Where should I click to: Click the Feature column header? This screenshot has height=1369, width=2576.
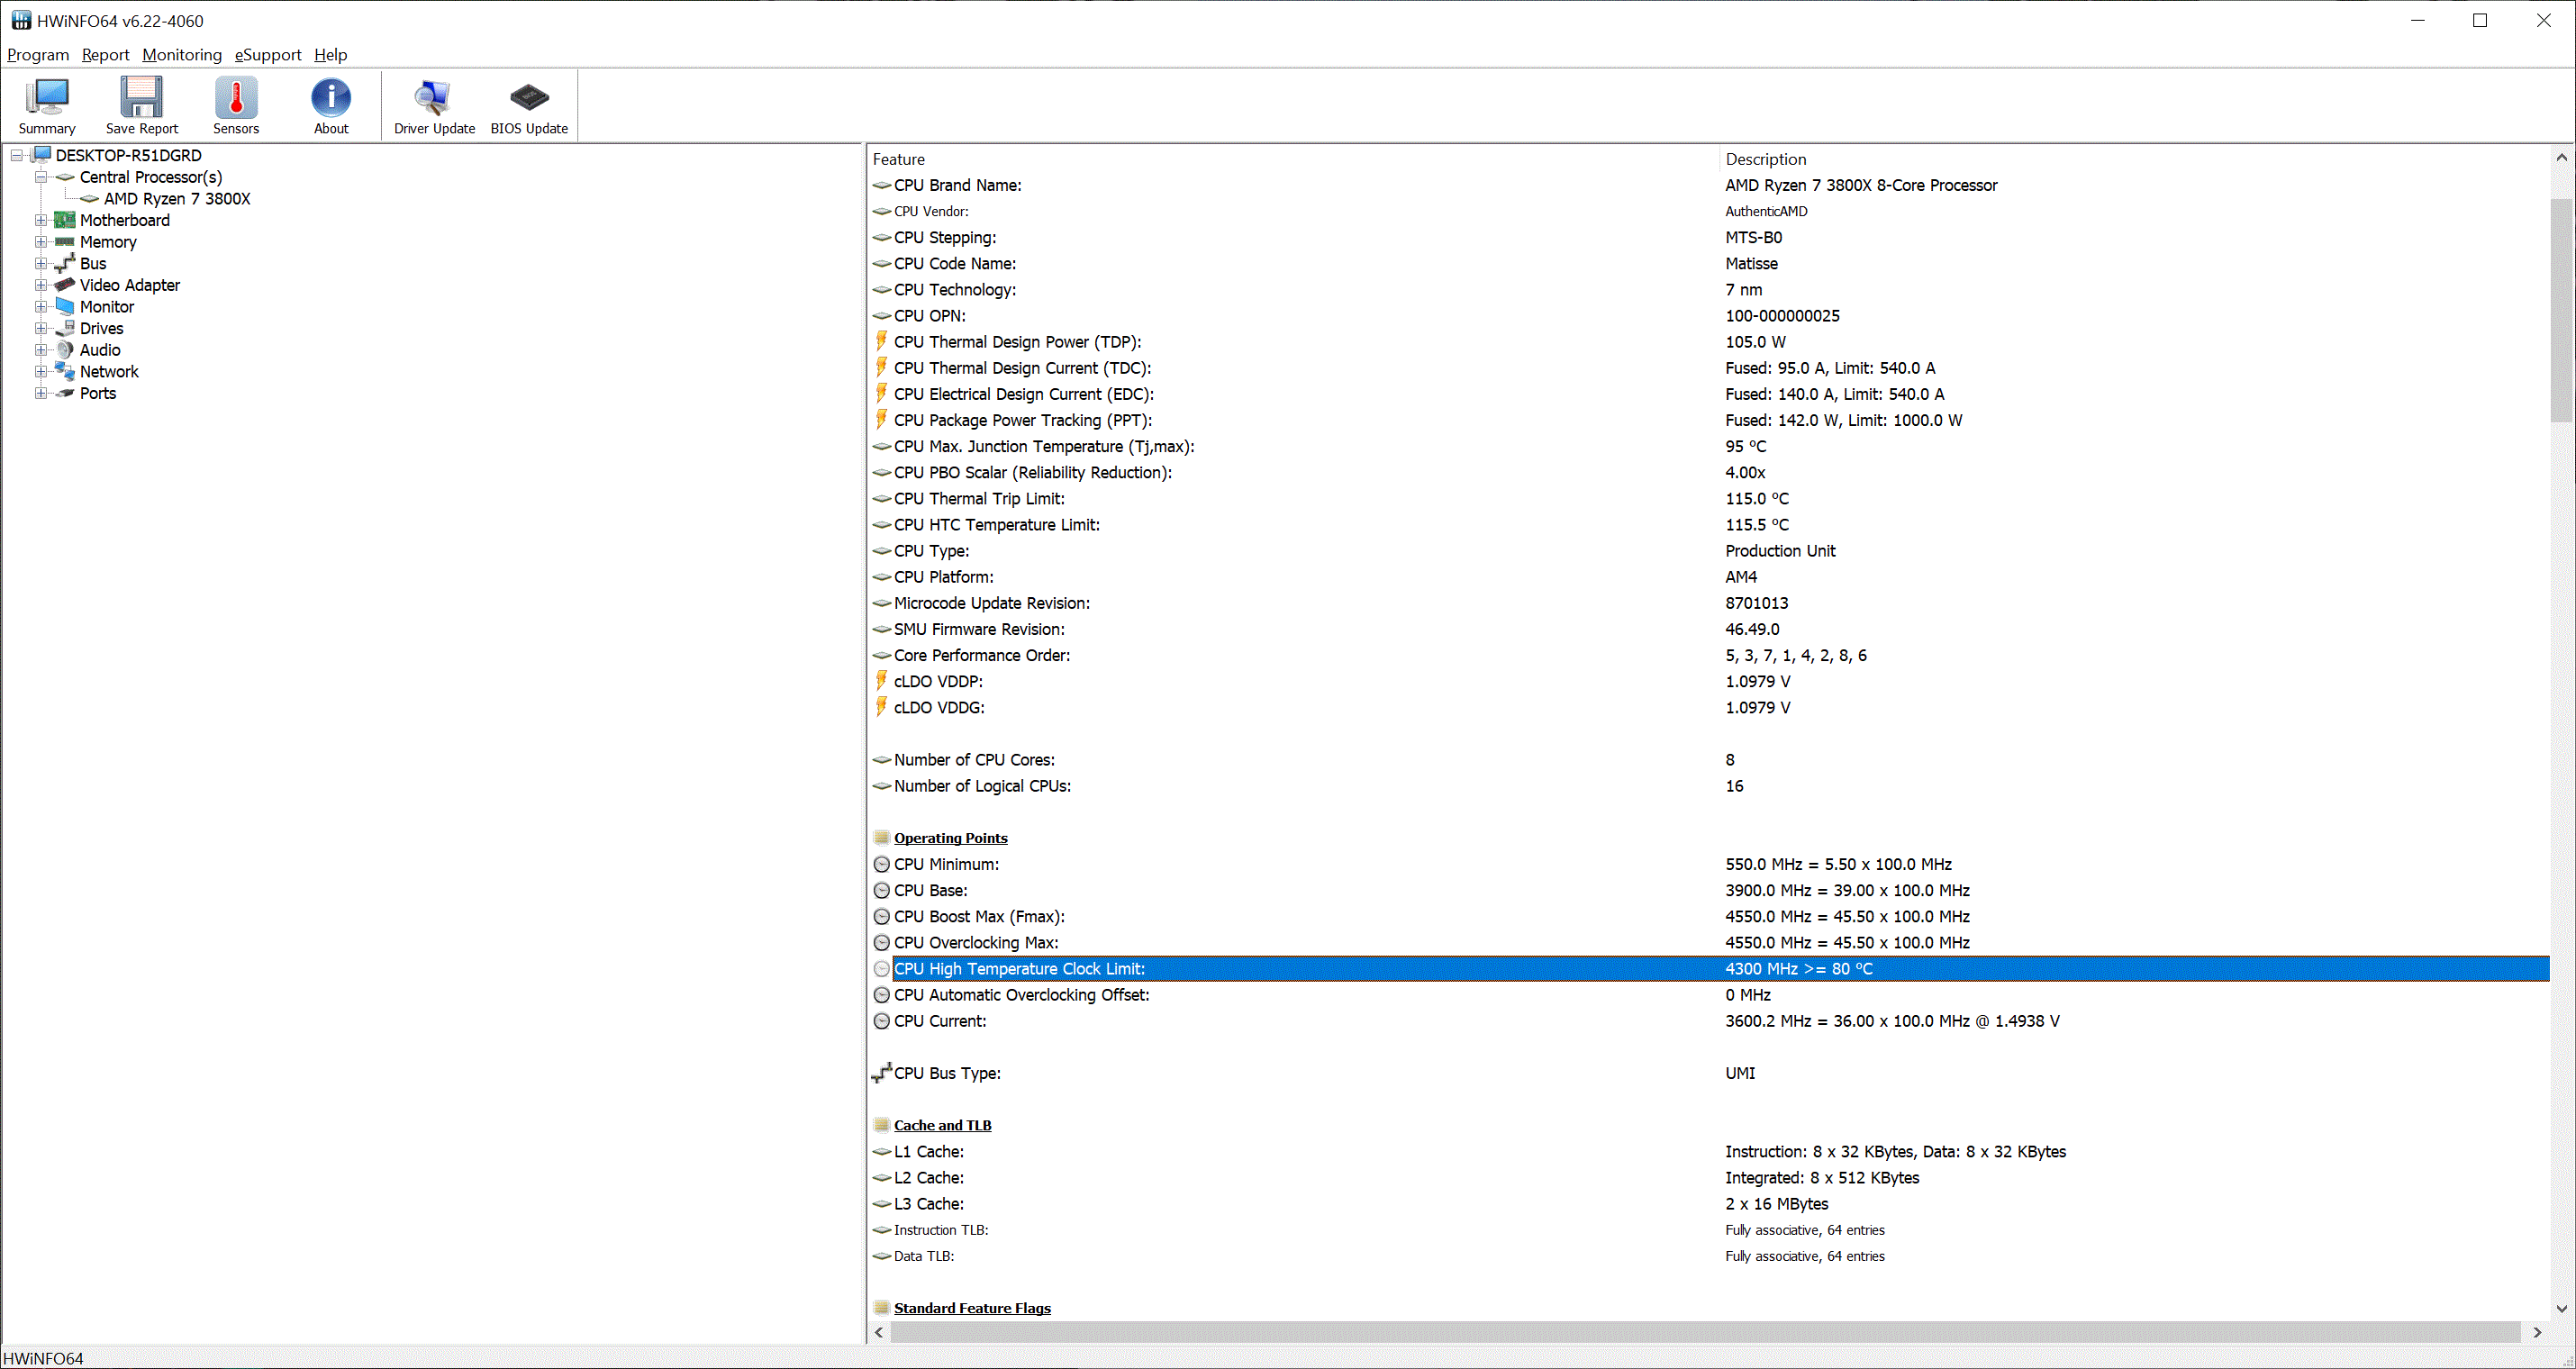click(1293, 159)
